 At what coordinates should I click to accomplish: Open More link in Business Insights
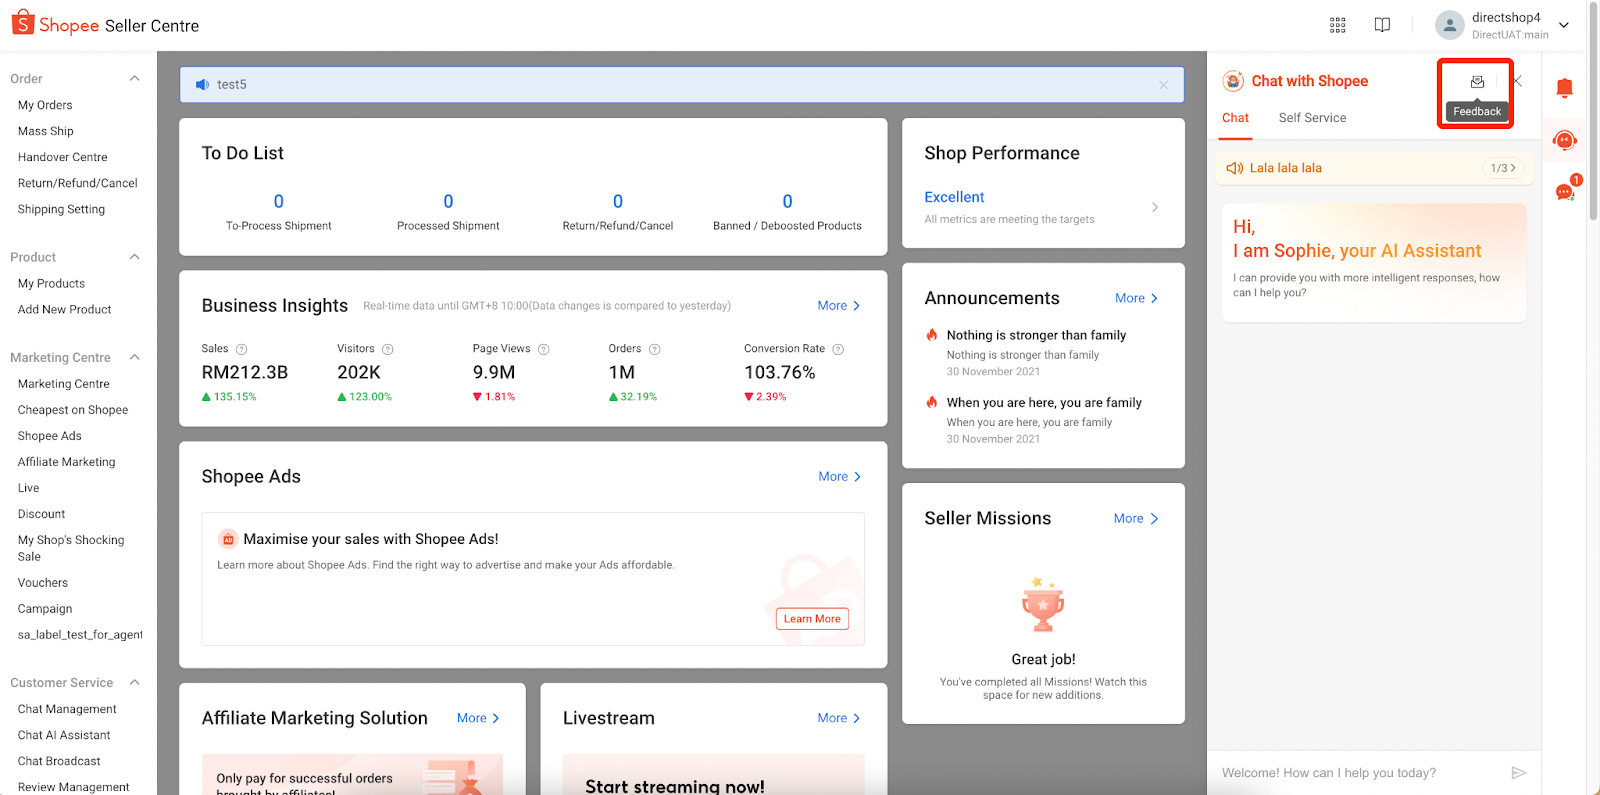click(838, 306)
